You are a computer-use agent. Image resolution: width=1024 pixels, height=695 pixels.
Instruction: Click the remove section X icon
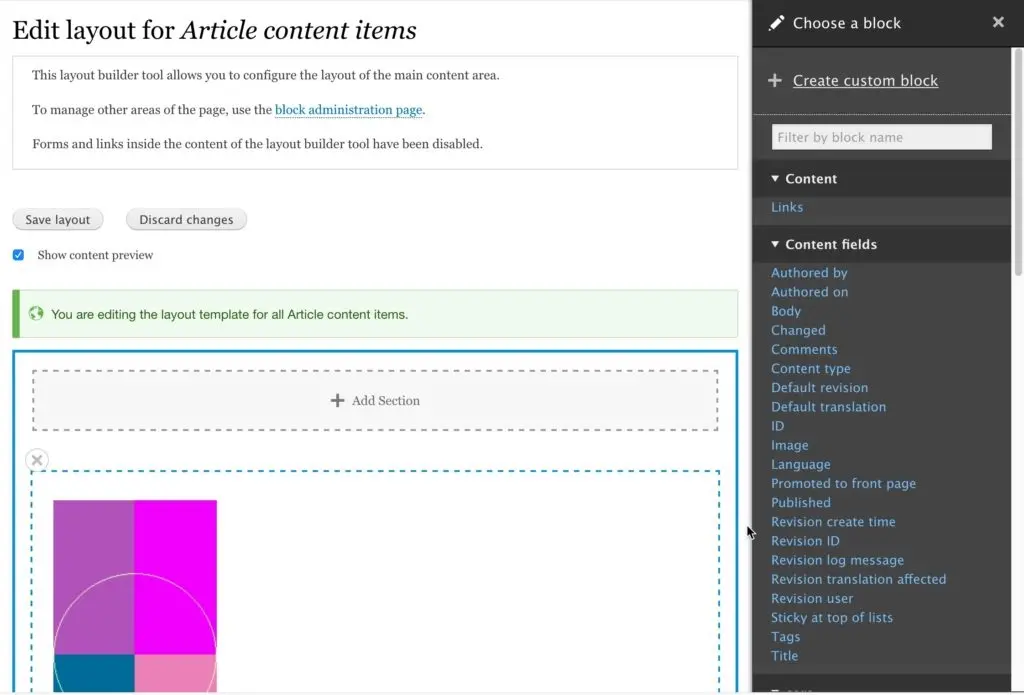click(37, 460)
